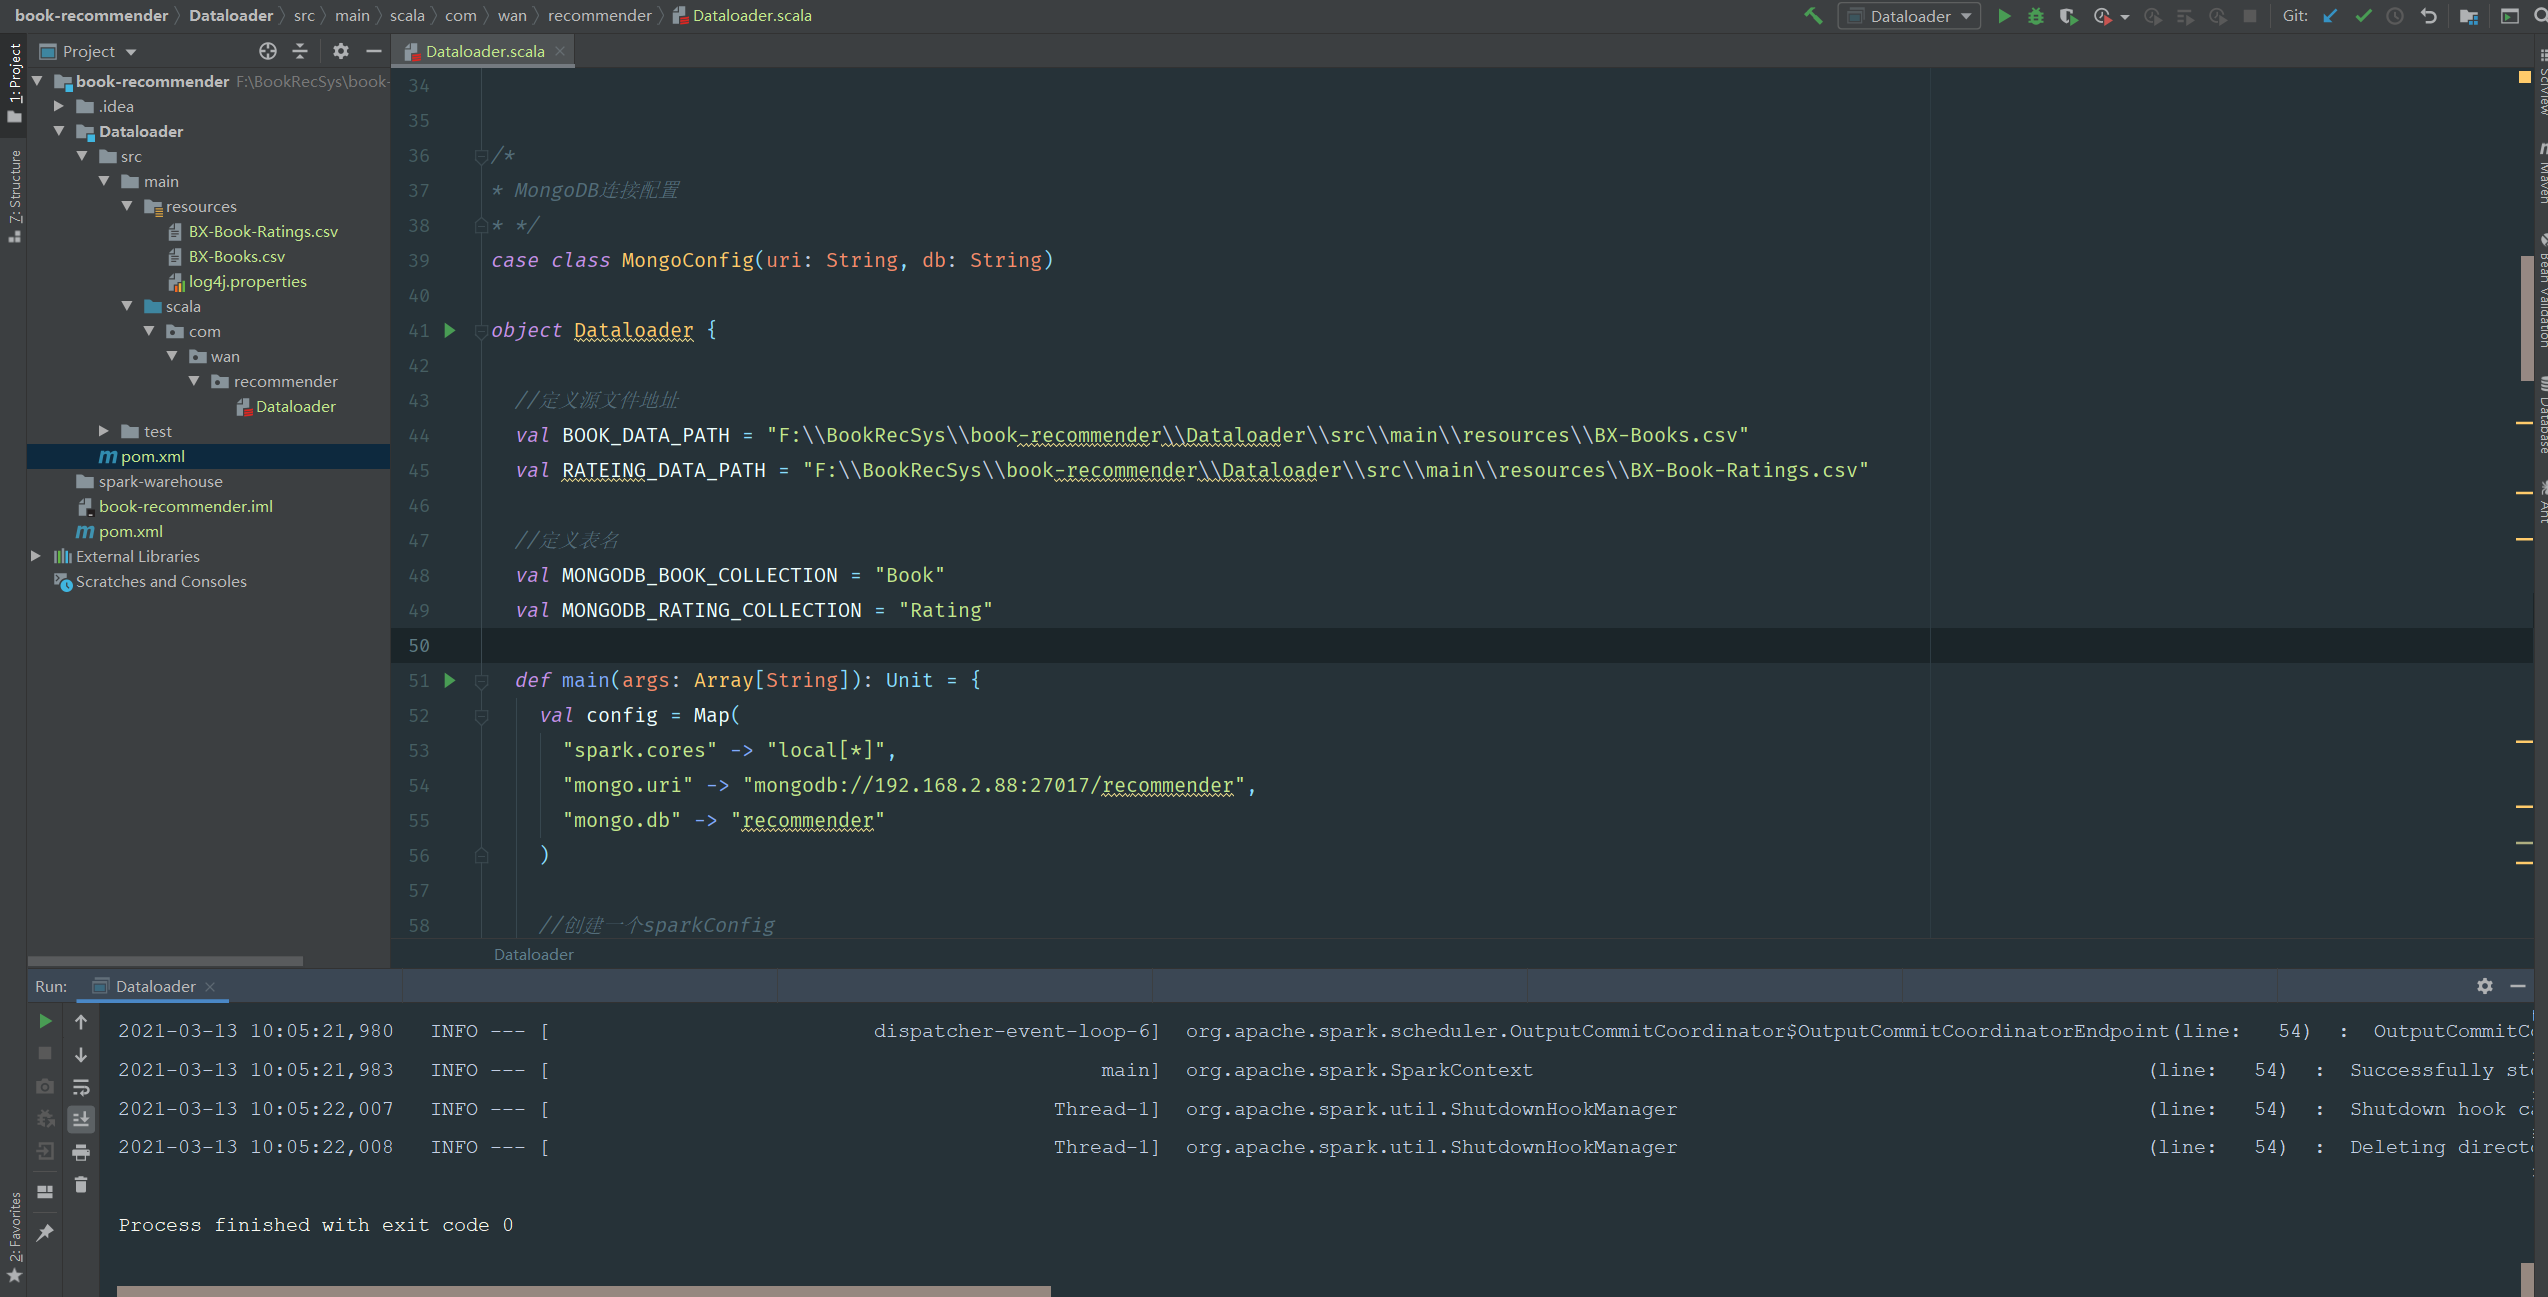The width and height of the screenshot is (2548, 1297).
Task: Collapse the recommender package
Action: (x=194, y=381)
